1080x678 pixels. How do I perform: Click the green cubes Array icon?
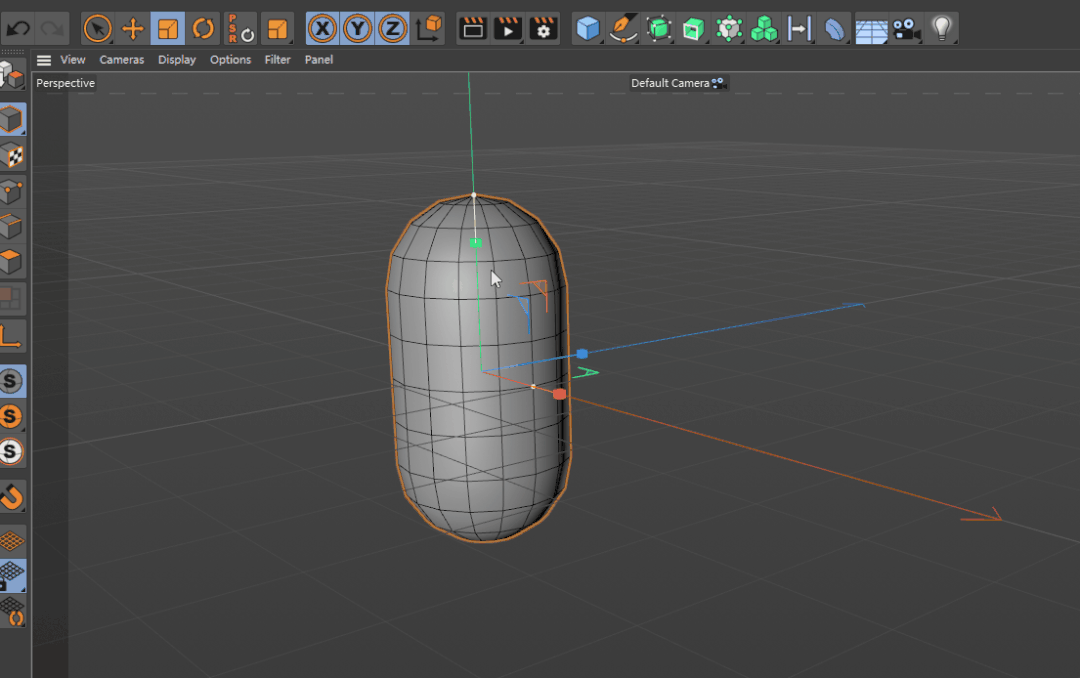click(x=764, y=29)
